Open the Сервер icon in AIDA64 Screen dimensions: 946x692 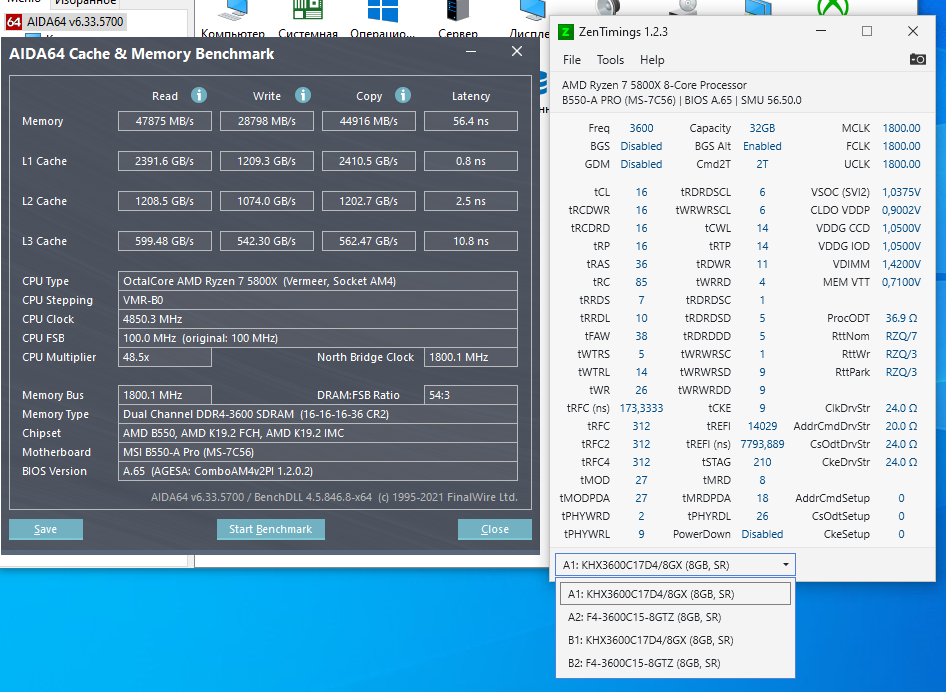click(x=458, y=18)
